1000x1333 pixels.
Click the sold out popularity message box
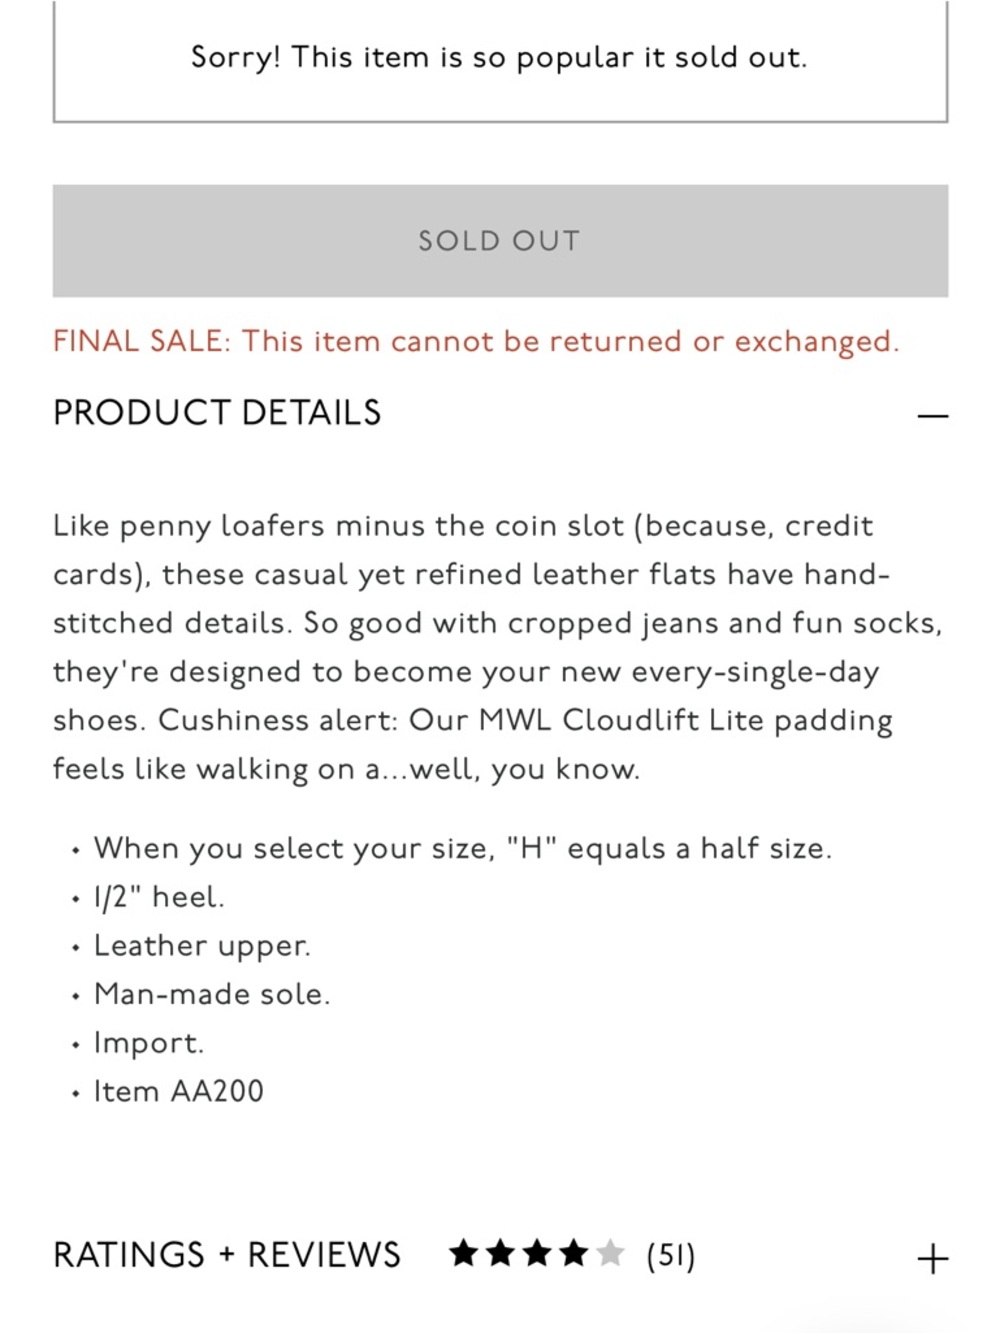click(500, 60)
